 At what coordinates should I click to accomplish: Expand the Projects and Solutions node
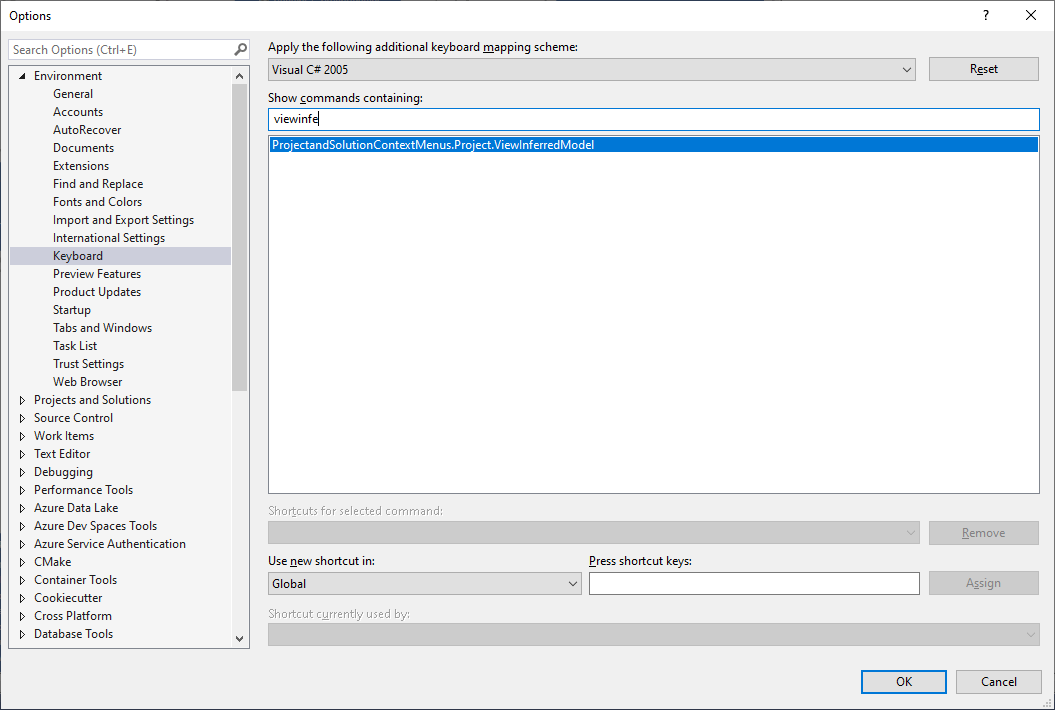click(x=22, y=399)
